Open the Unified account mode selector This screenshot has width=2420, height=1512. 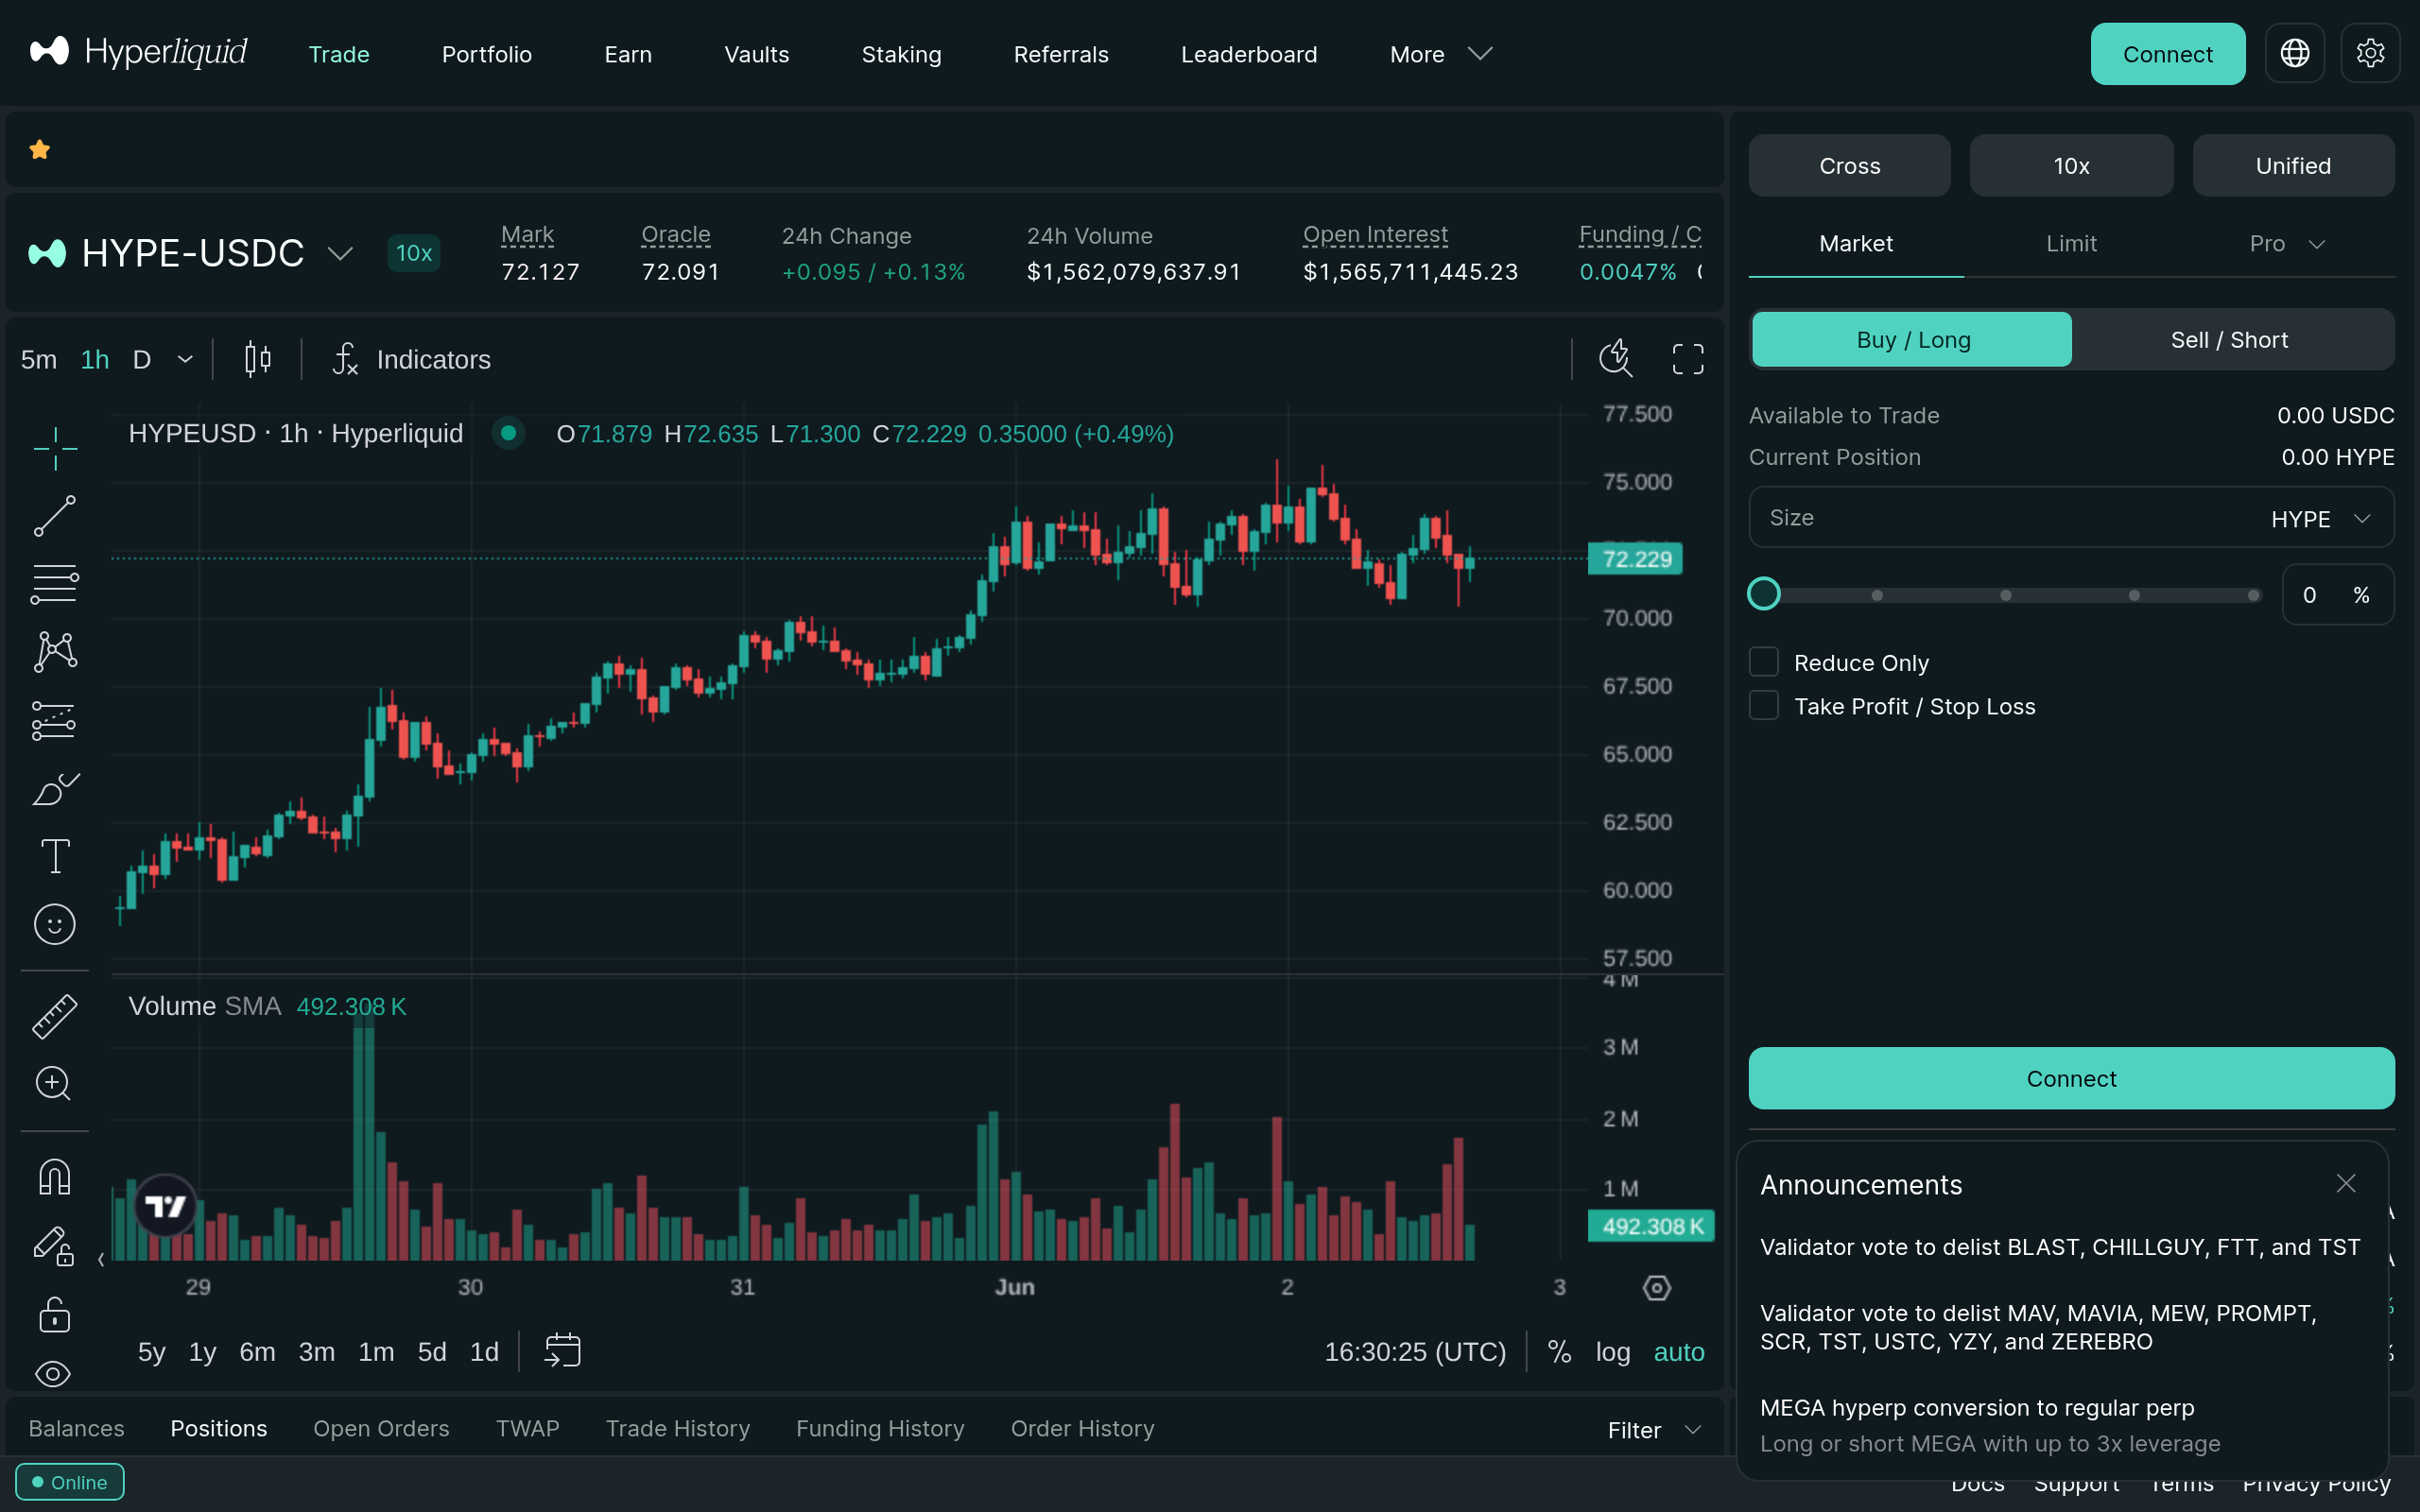coord(2293,166)
